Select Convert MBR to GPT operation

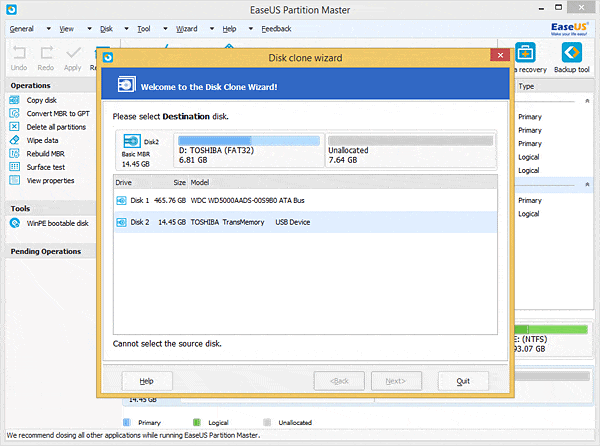58,114
